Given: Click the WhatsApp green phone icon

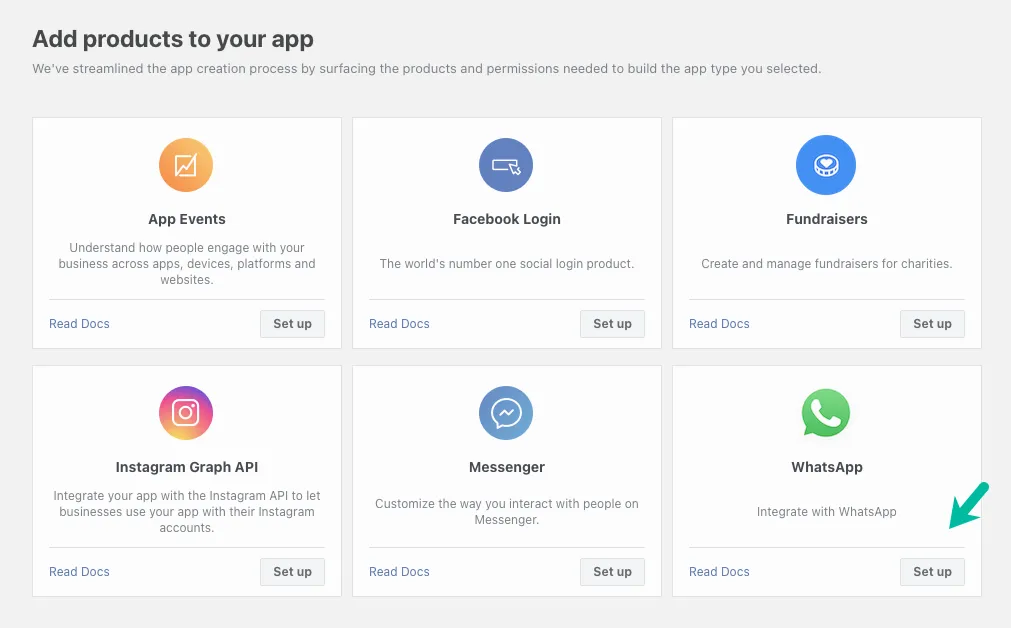Looking at the screenshot, I should pos(826,413).
